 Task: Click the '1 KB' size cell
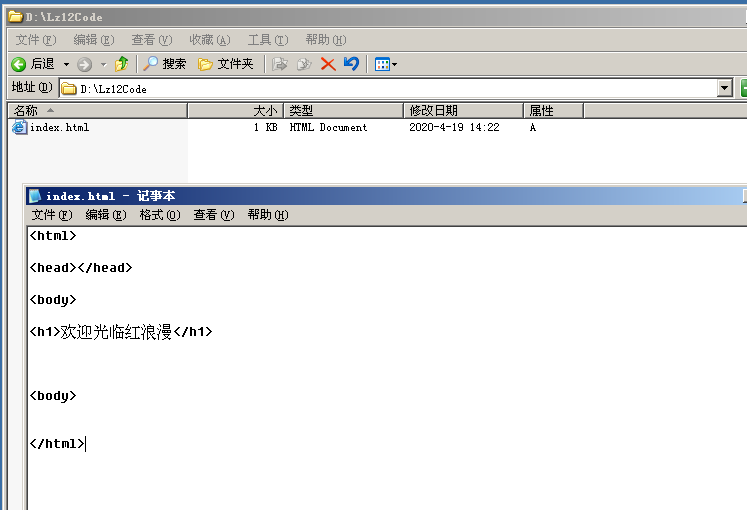265,127
